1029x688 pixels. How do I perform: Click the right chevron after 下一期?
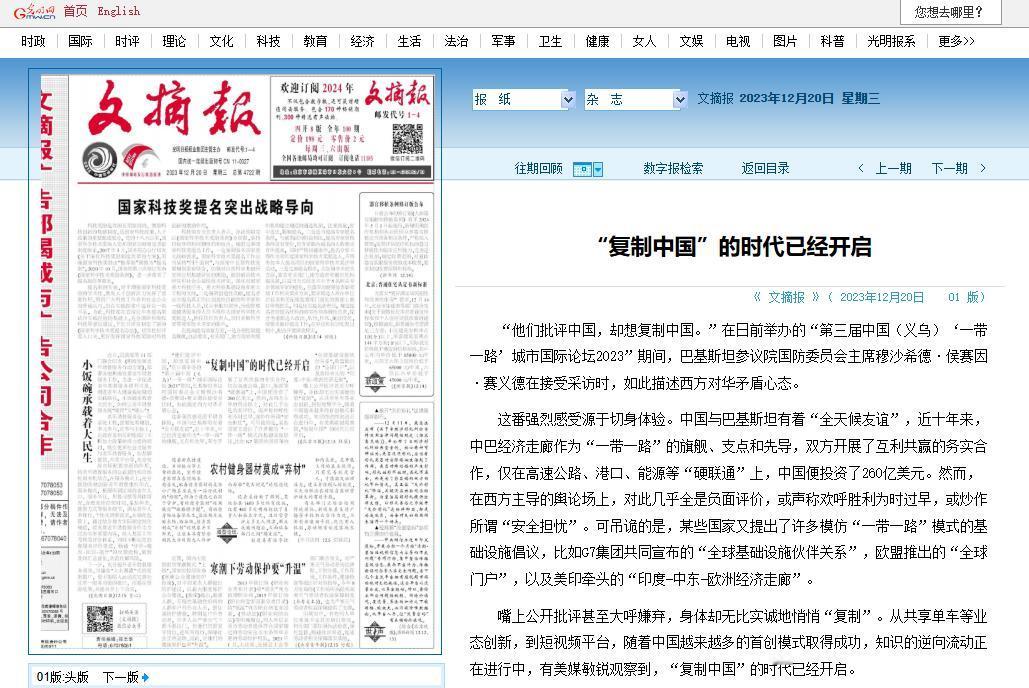[982, 169]
